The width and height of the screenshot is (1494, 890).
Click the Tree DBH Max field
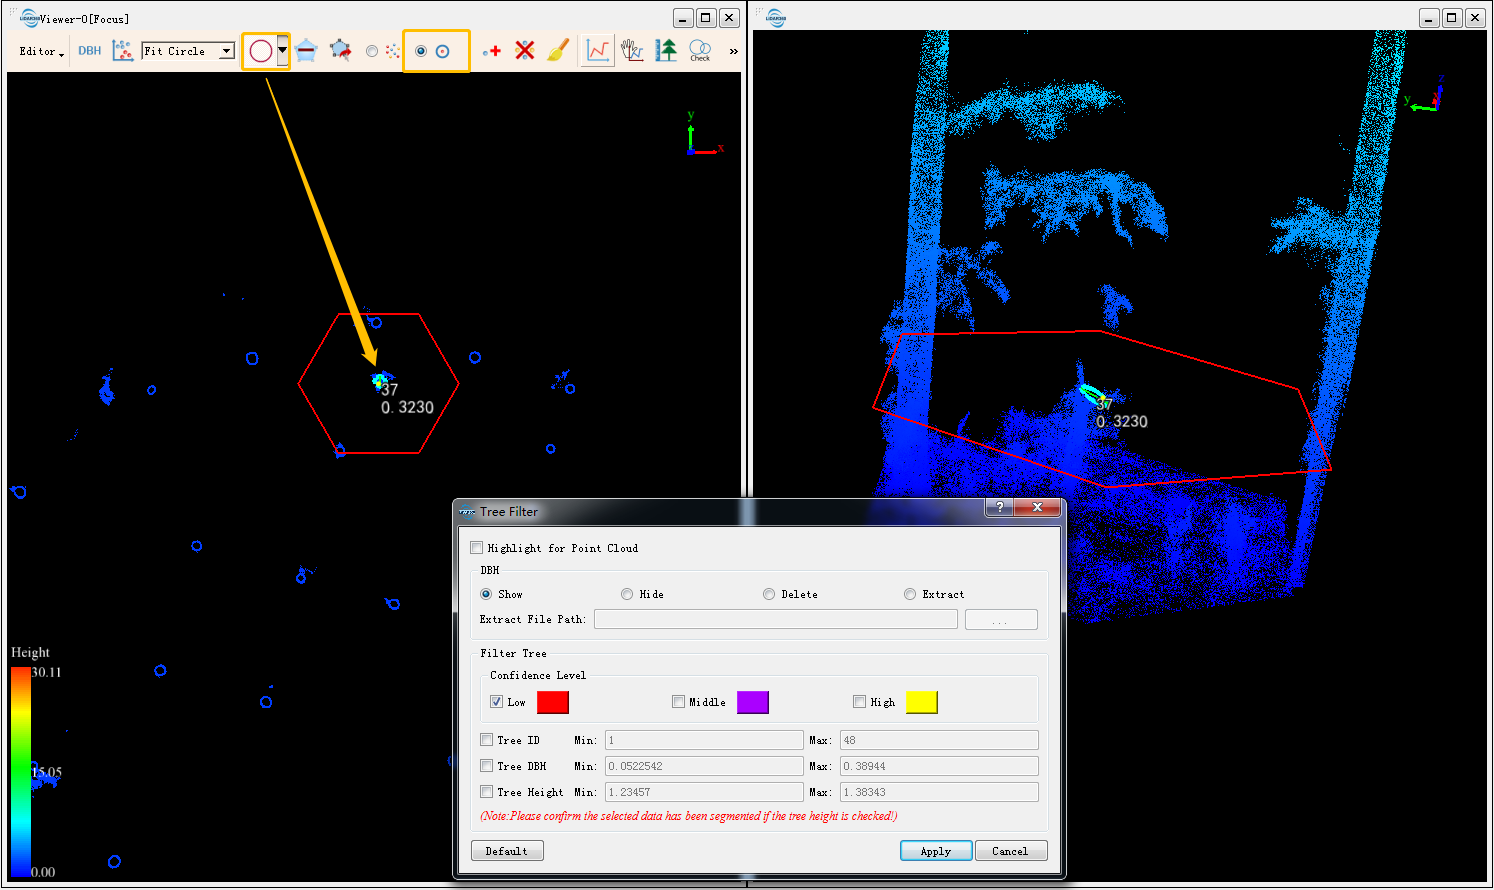[x=939, y=766]
